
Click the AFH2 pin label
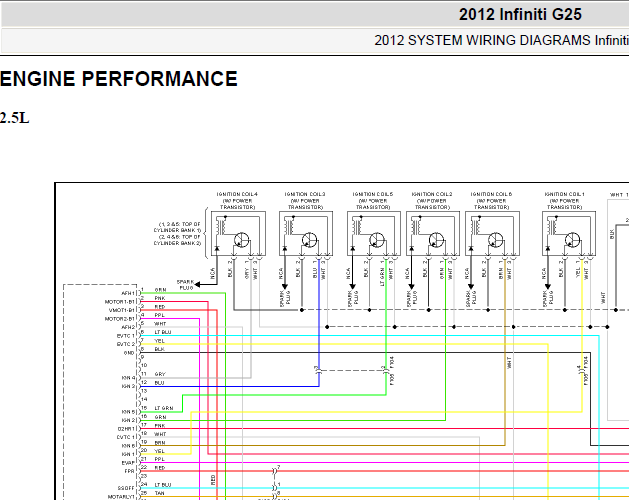128,327
